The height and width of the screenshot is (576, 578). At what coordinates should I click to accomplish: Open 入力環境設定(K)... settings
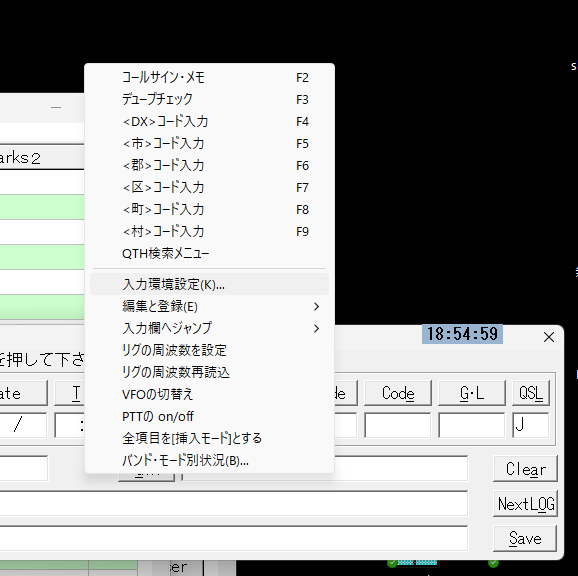click(x=209, y=284)
